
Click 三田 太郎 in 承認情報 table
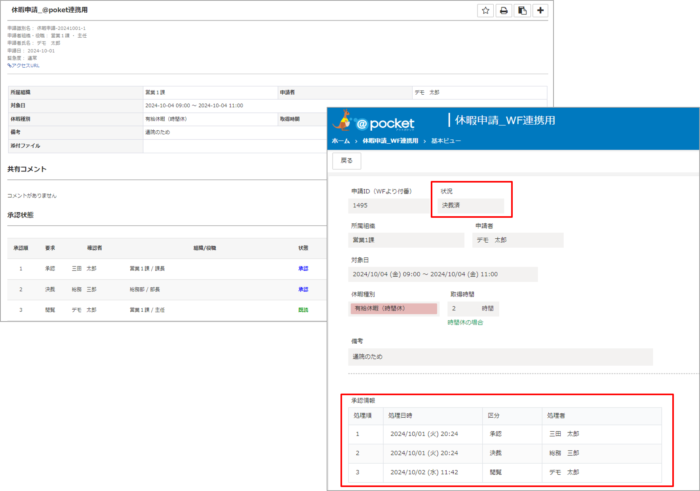[x=564, y=434]
